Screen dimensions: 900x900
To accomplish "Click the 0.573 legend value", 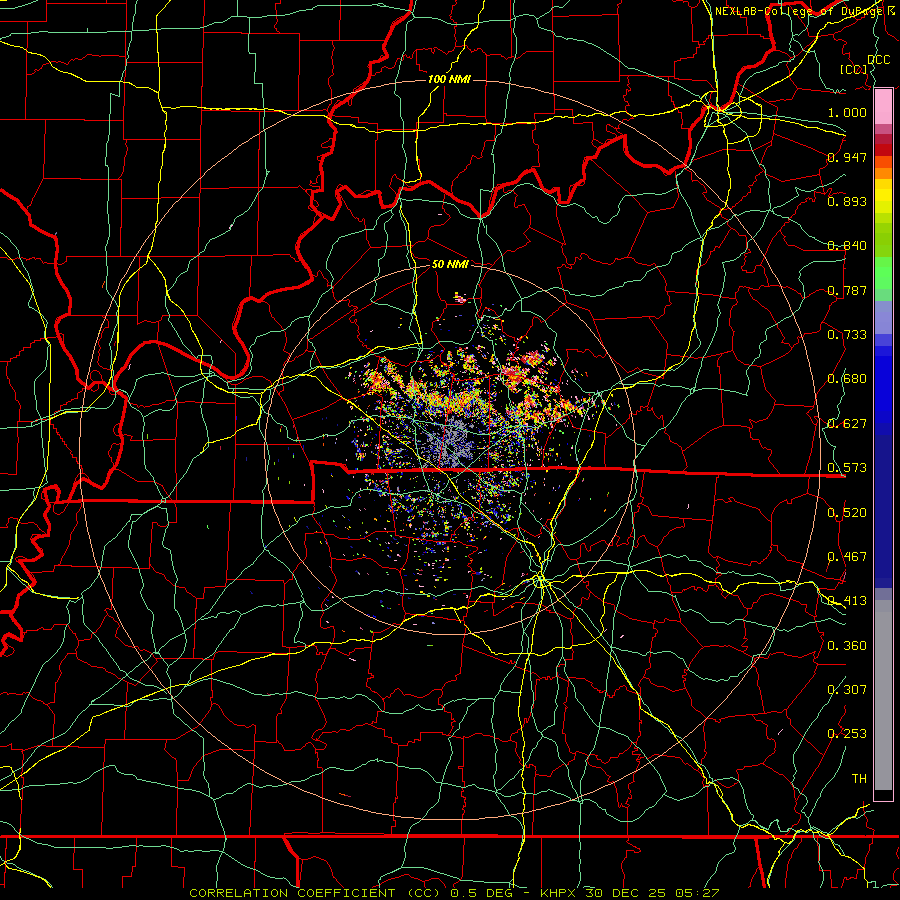I will pos(847,468).
